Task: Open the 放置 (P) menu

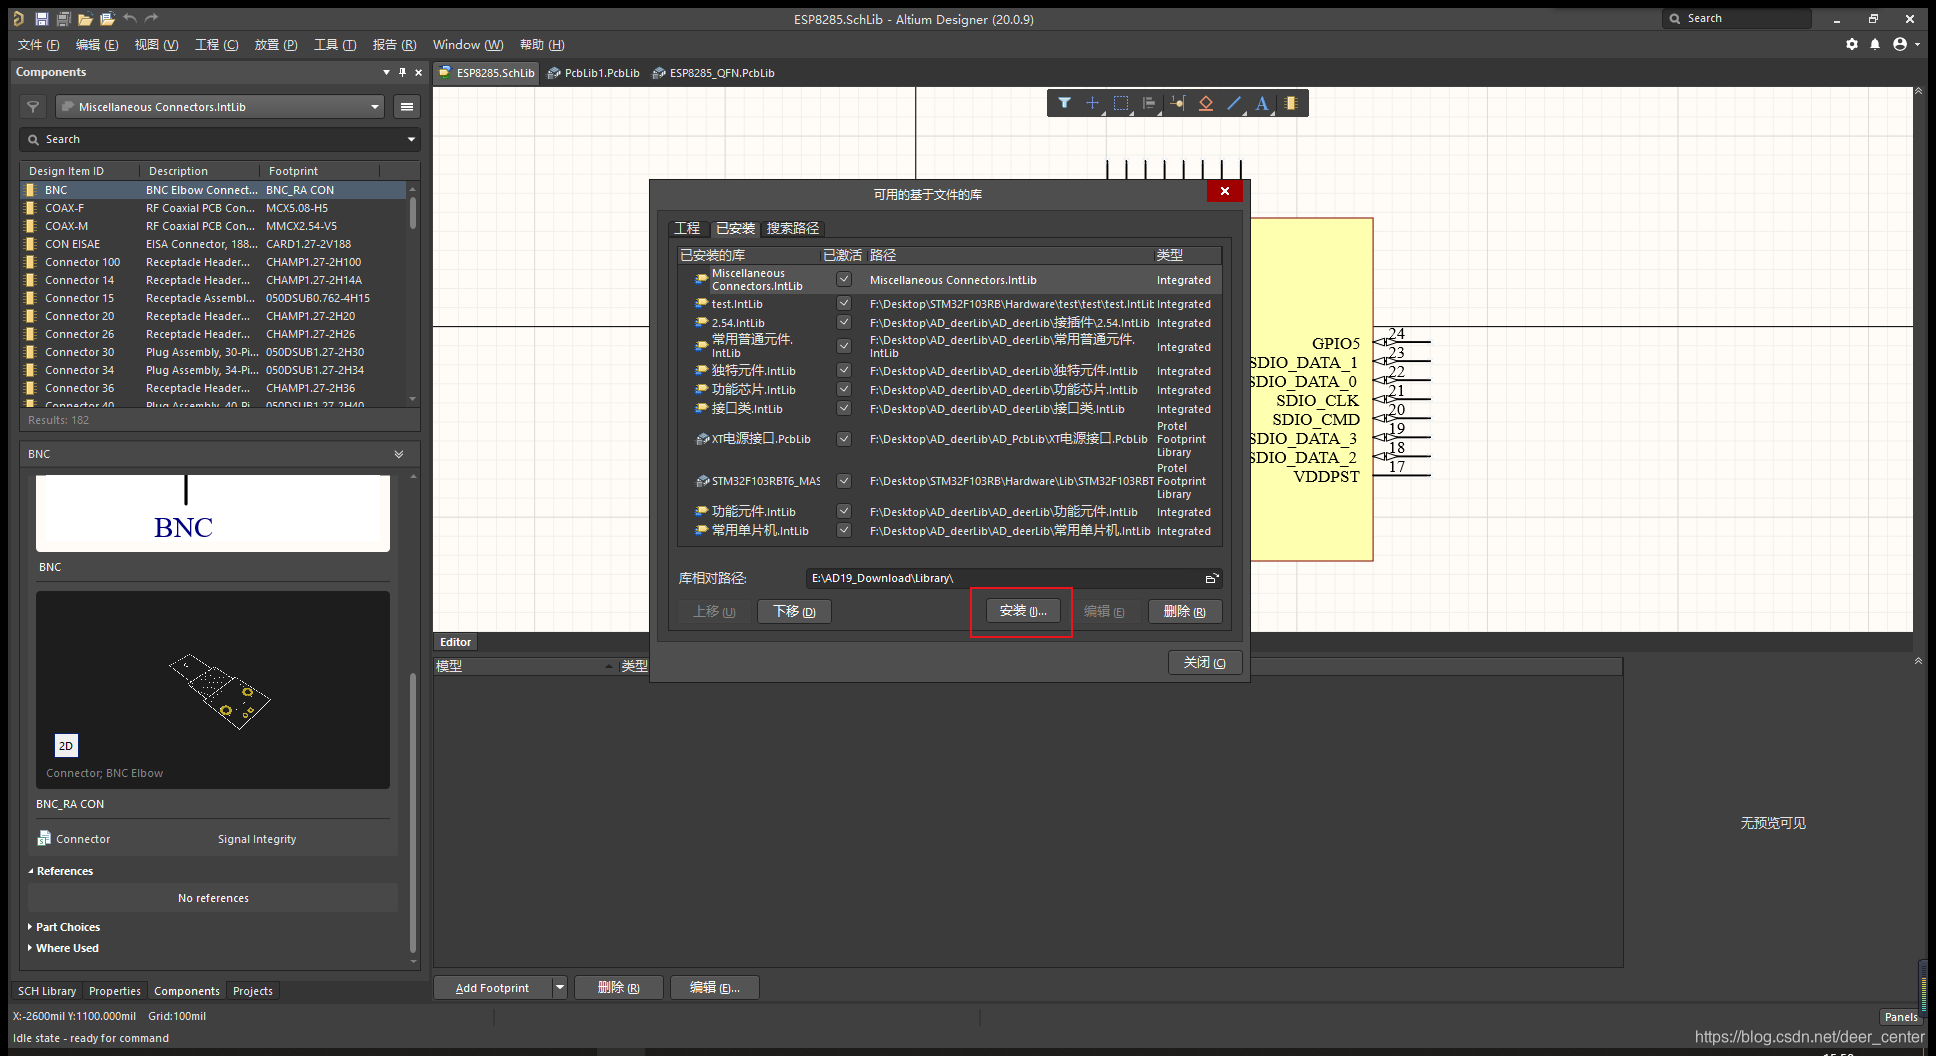Action: click(275, 45)
